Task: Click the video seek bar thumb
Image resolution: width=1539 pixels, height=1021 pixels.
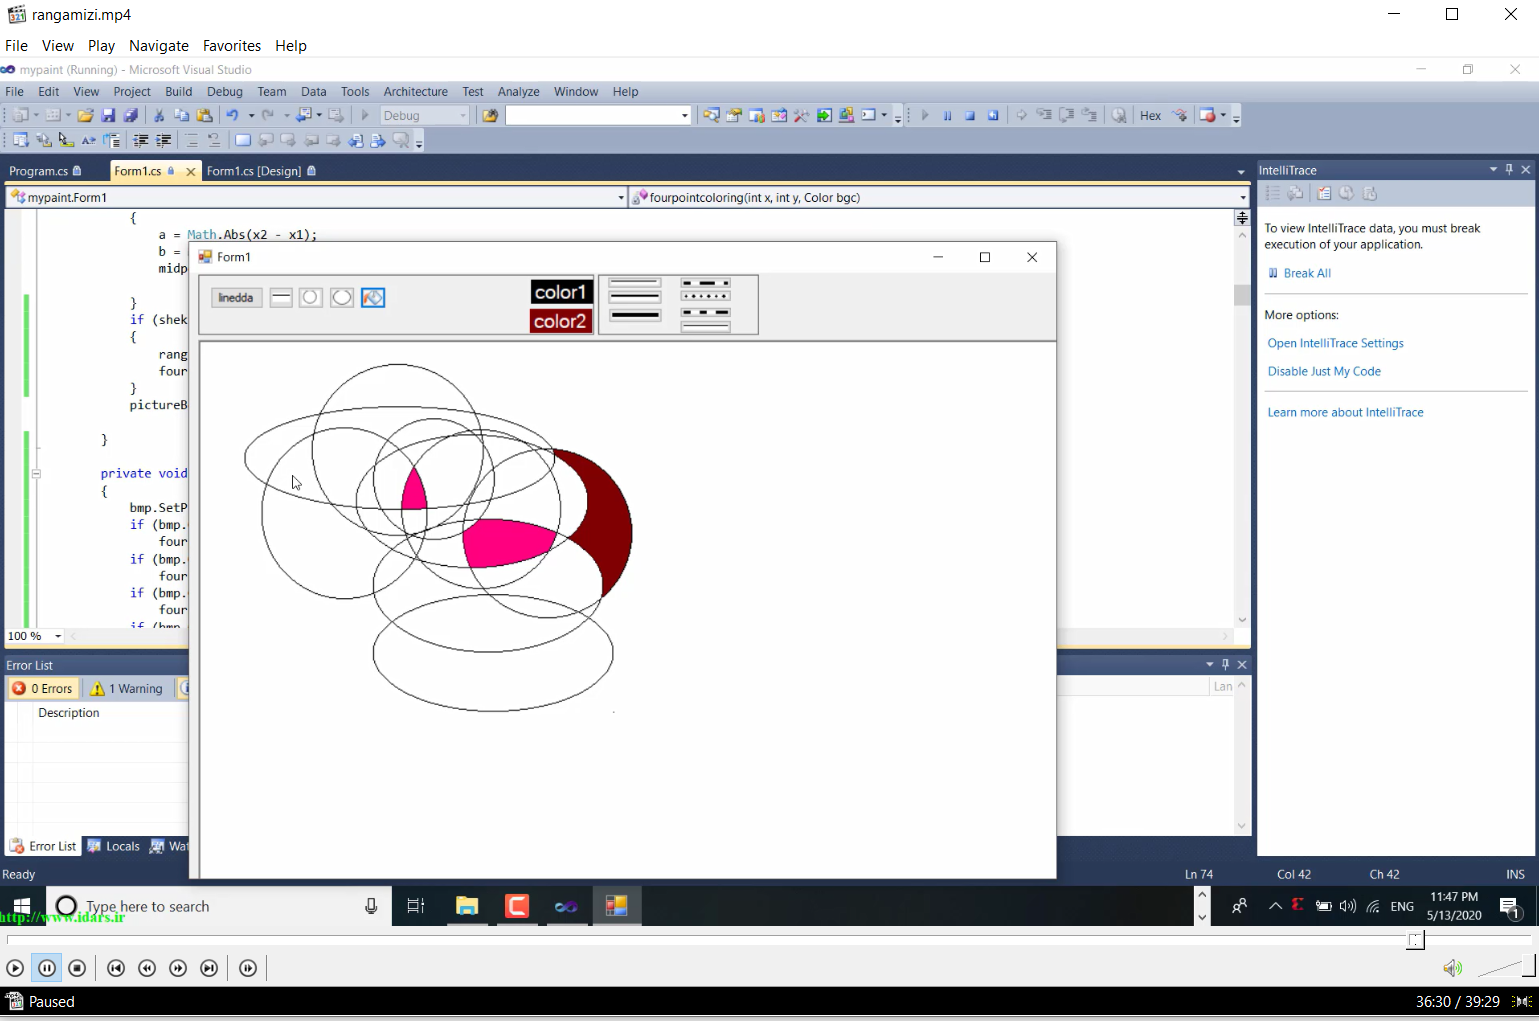Action: [x=1415, y=941]
